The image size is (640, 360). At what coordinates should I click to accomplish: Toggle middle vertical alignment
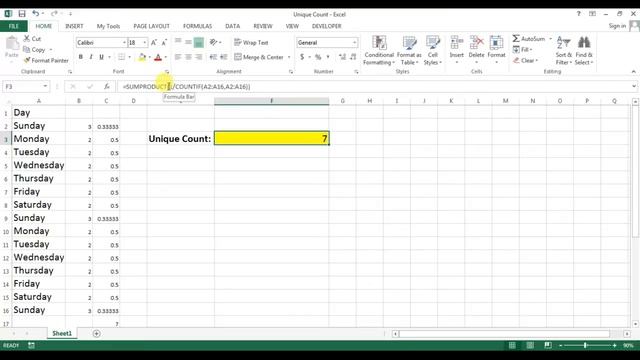click(x=188, y=42)
